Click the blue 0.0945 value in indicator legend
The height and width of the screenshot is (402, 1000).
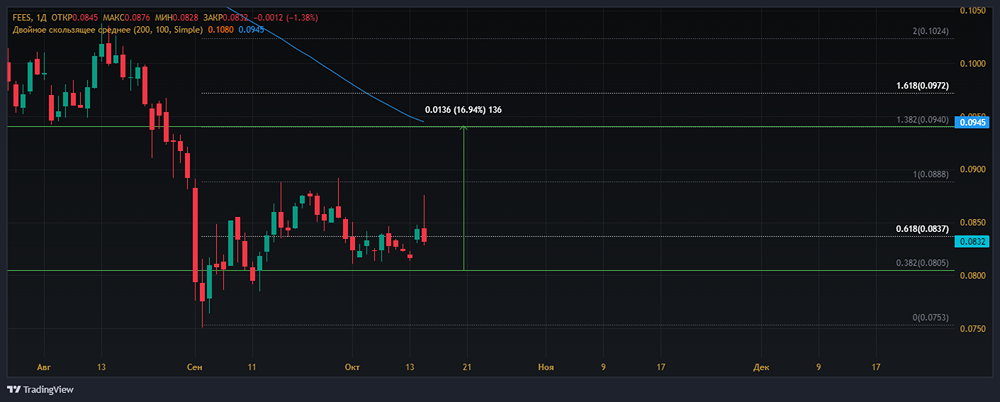tap(251, 29)
